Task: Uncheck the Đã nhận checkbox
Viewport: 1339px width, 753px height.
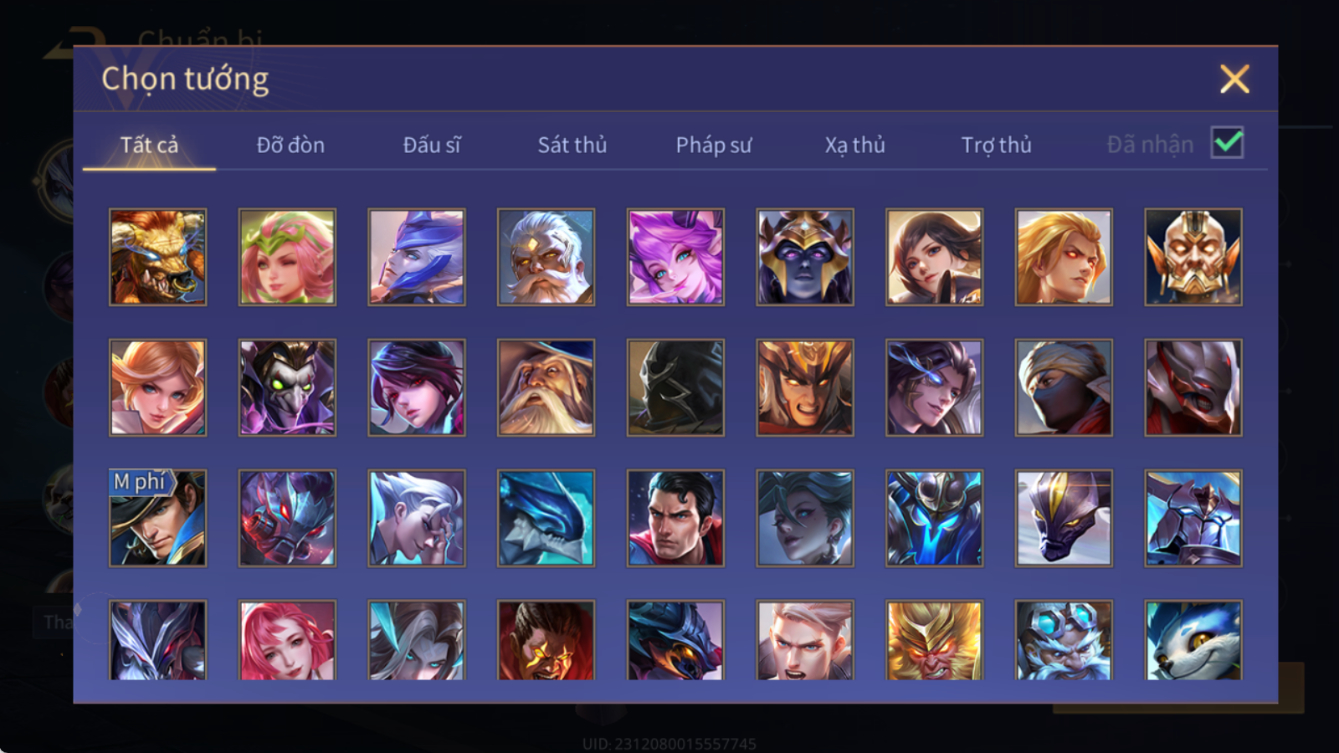Action: tap(1227, 143)
